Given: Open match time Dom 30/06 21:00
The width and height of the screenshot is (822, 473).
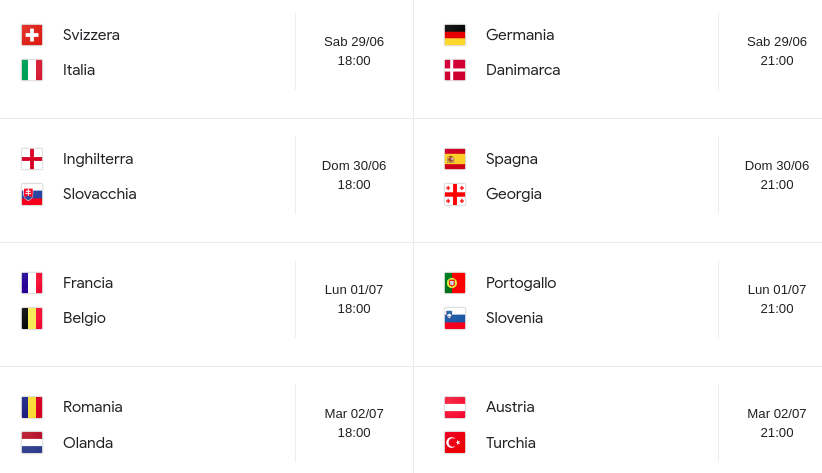Looking at the screenshot, I should [x=777, y=175].
